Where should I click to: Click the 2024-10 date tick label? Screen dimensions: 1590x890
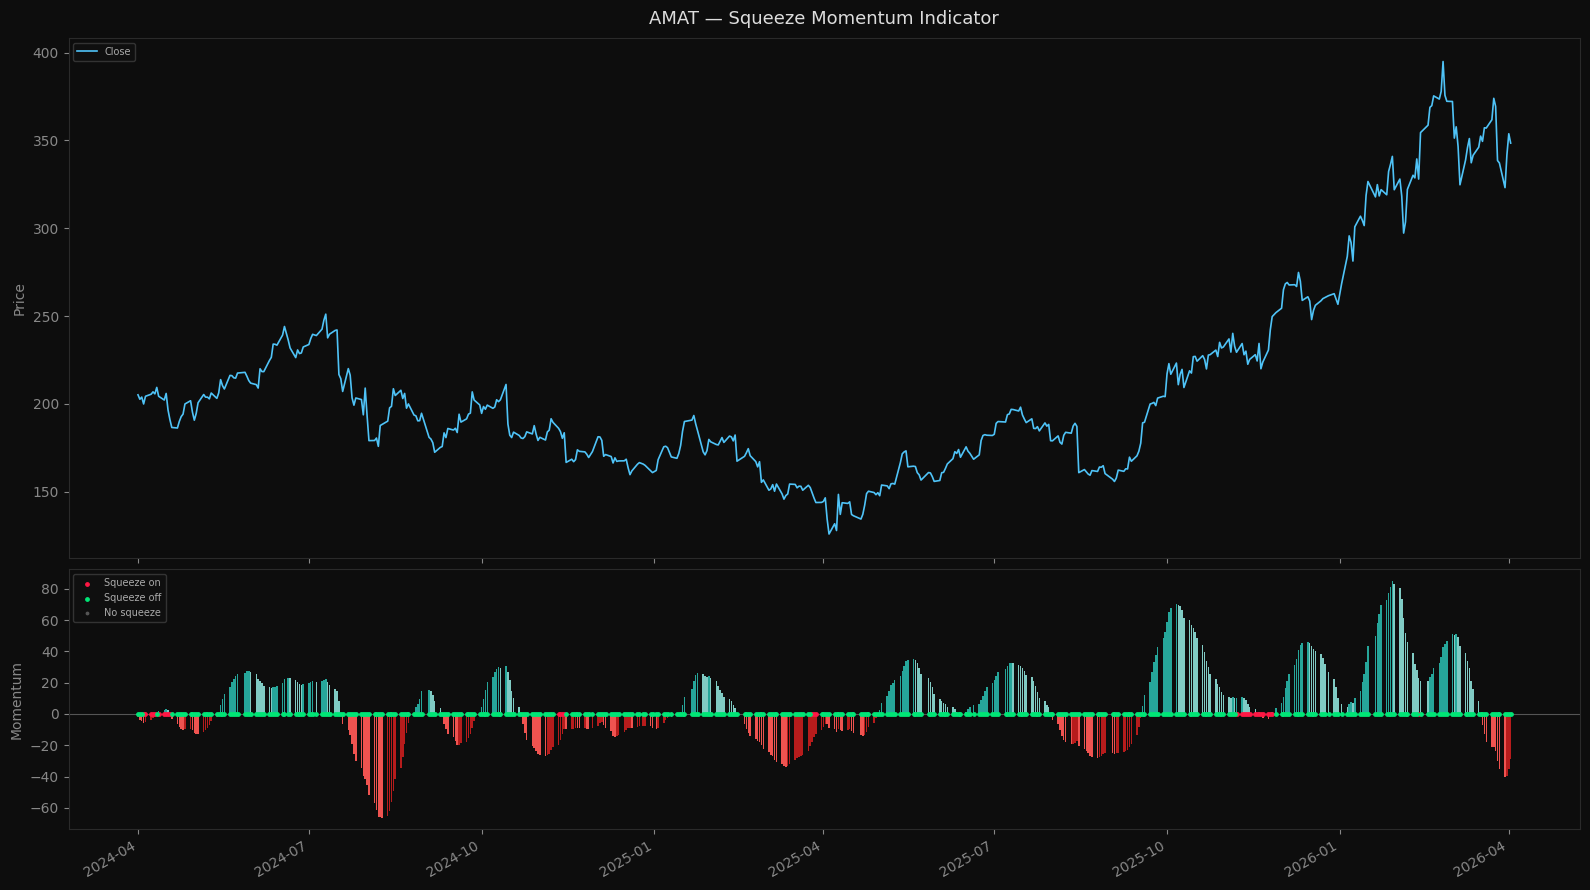[x=454, y=860]
